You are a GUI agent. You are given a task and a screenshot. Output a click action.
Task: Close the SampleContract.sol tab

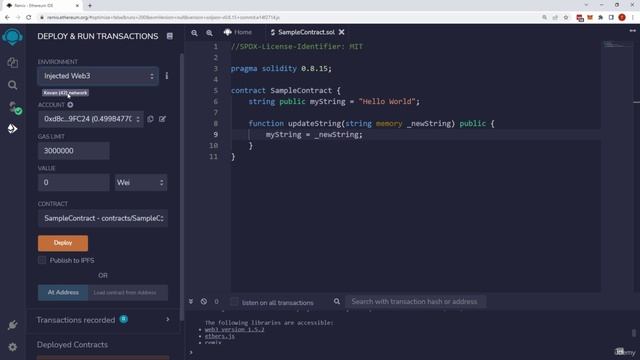pyautogui.click(x=342, y=32)
